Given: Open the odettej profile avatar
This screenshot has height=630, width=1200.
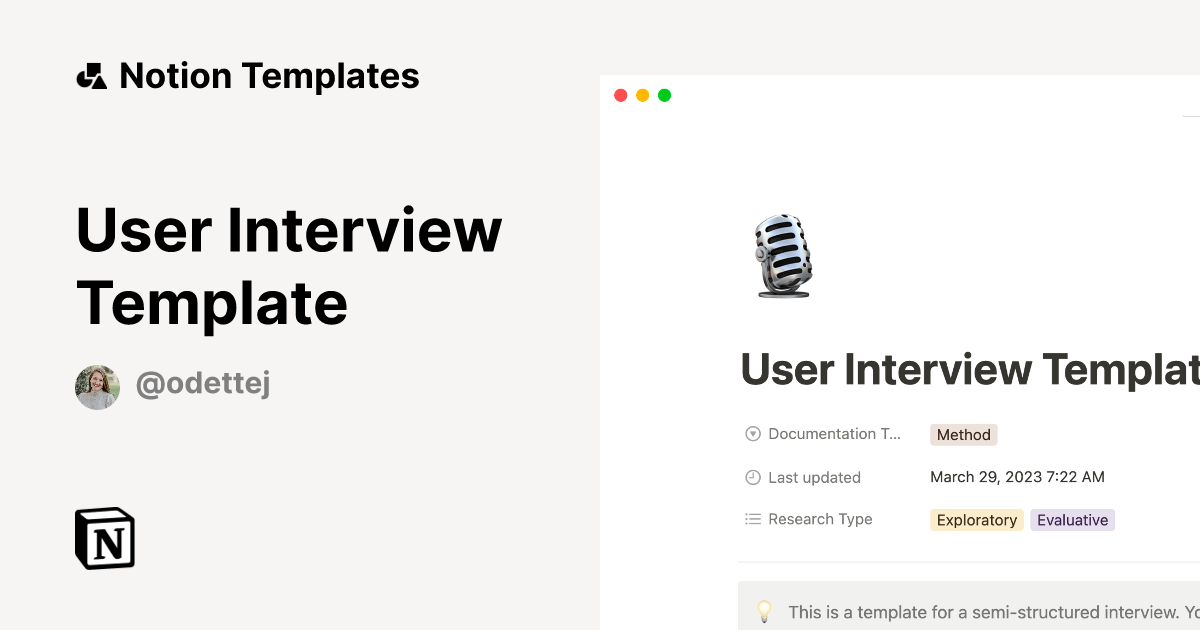Looking at the screenshot, I should (x=97, y=387).
